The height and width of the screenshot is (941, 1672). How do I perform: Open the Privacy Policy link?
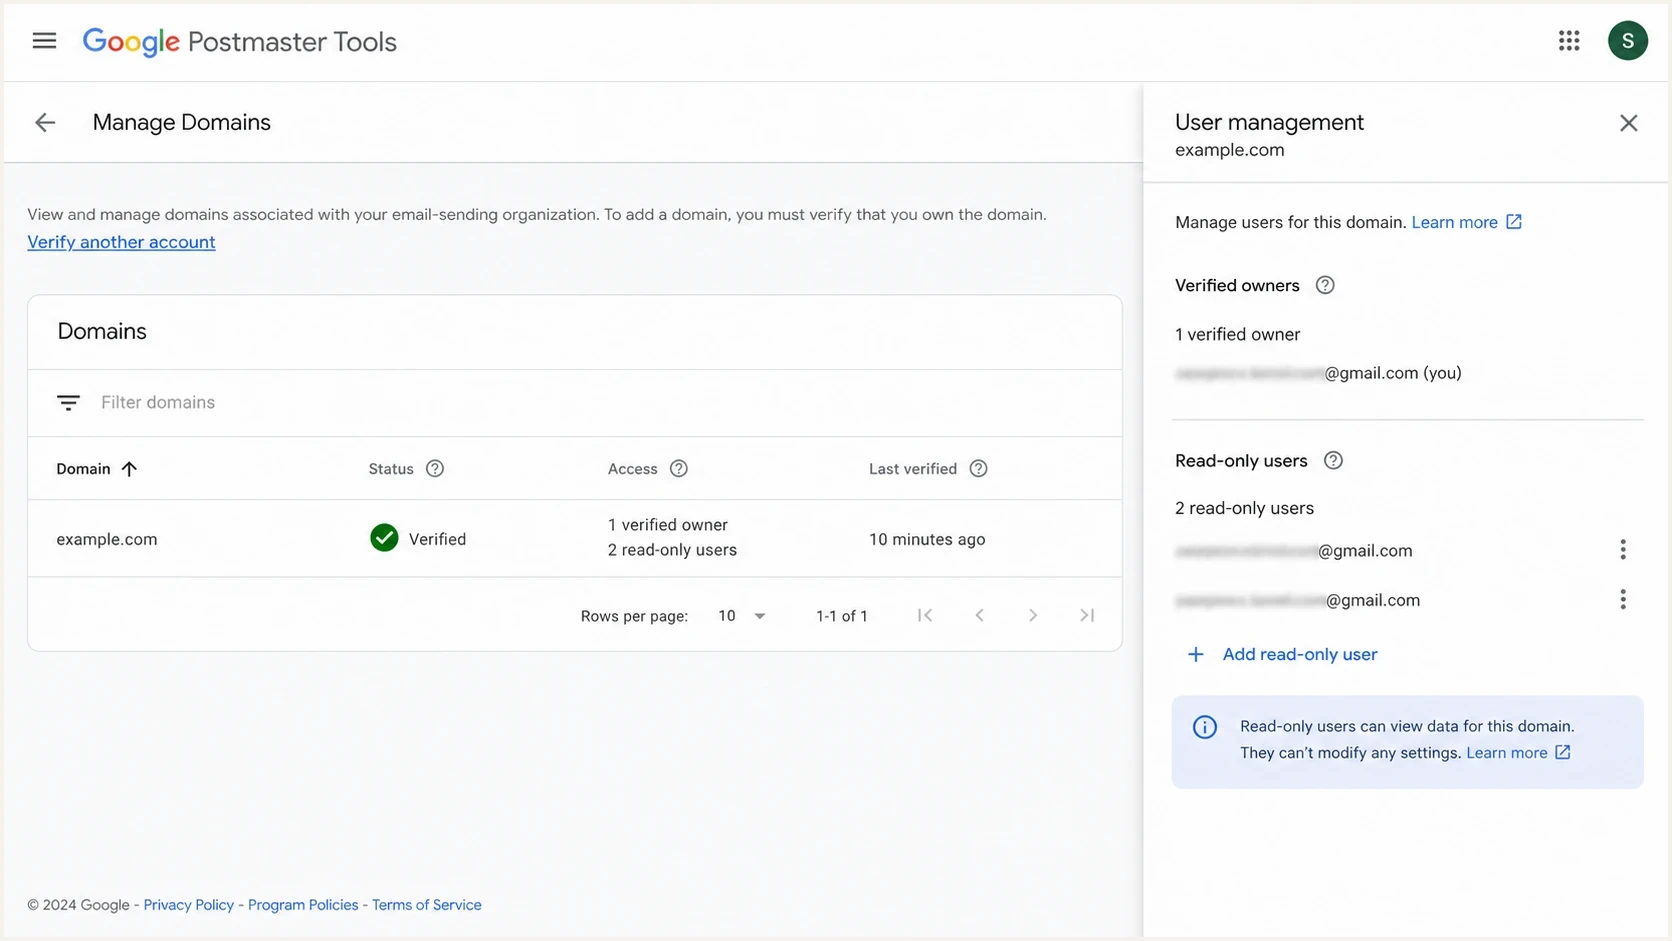188,905
